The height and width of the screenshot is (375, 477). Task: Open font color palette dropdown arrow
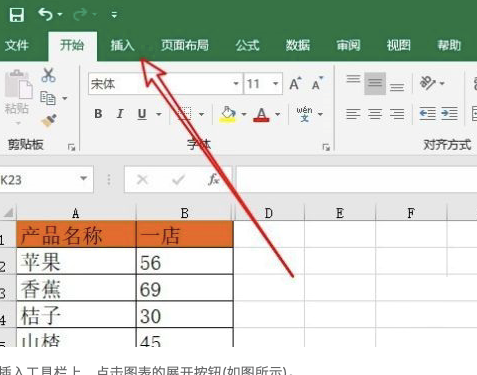point(277,114)
